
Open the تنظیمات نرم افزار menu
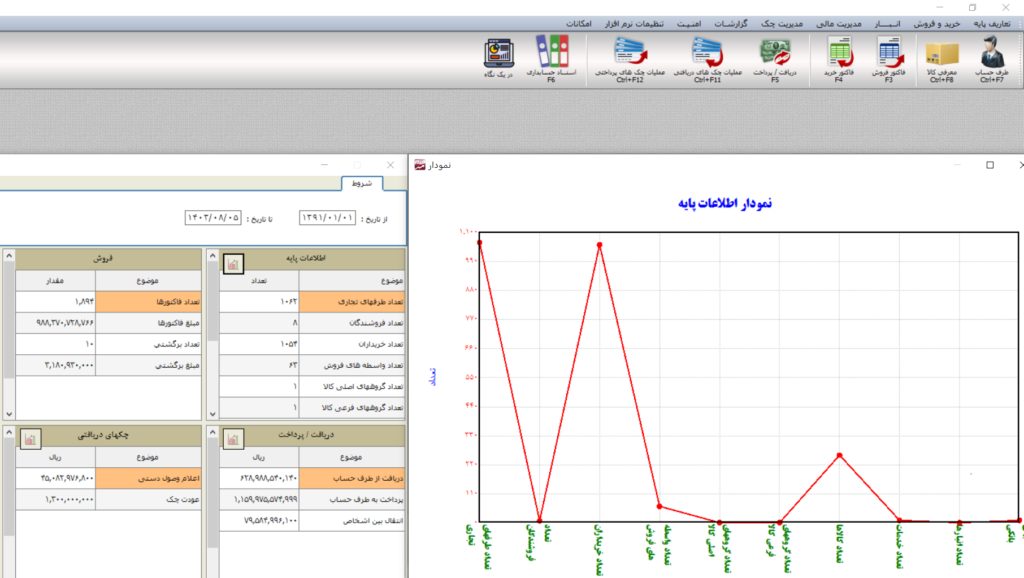tap(633, 24)
